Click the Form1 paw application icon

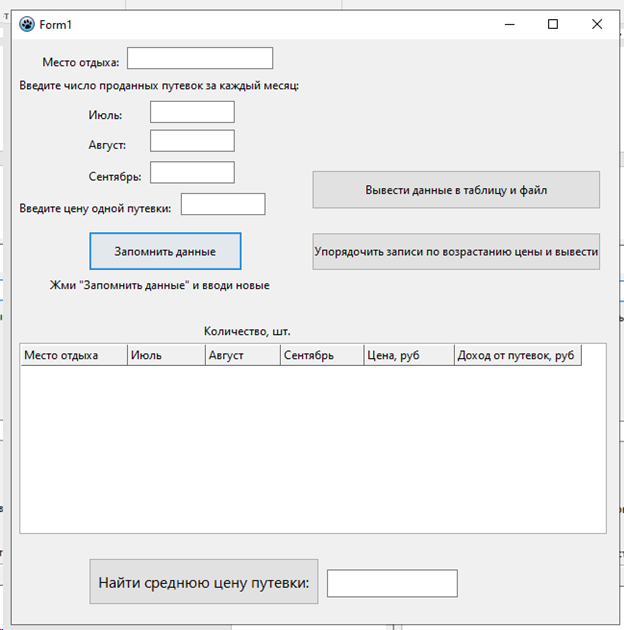coord(27,25)
